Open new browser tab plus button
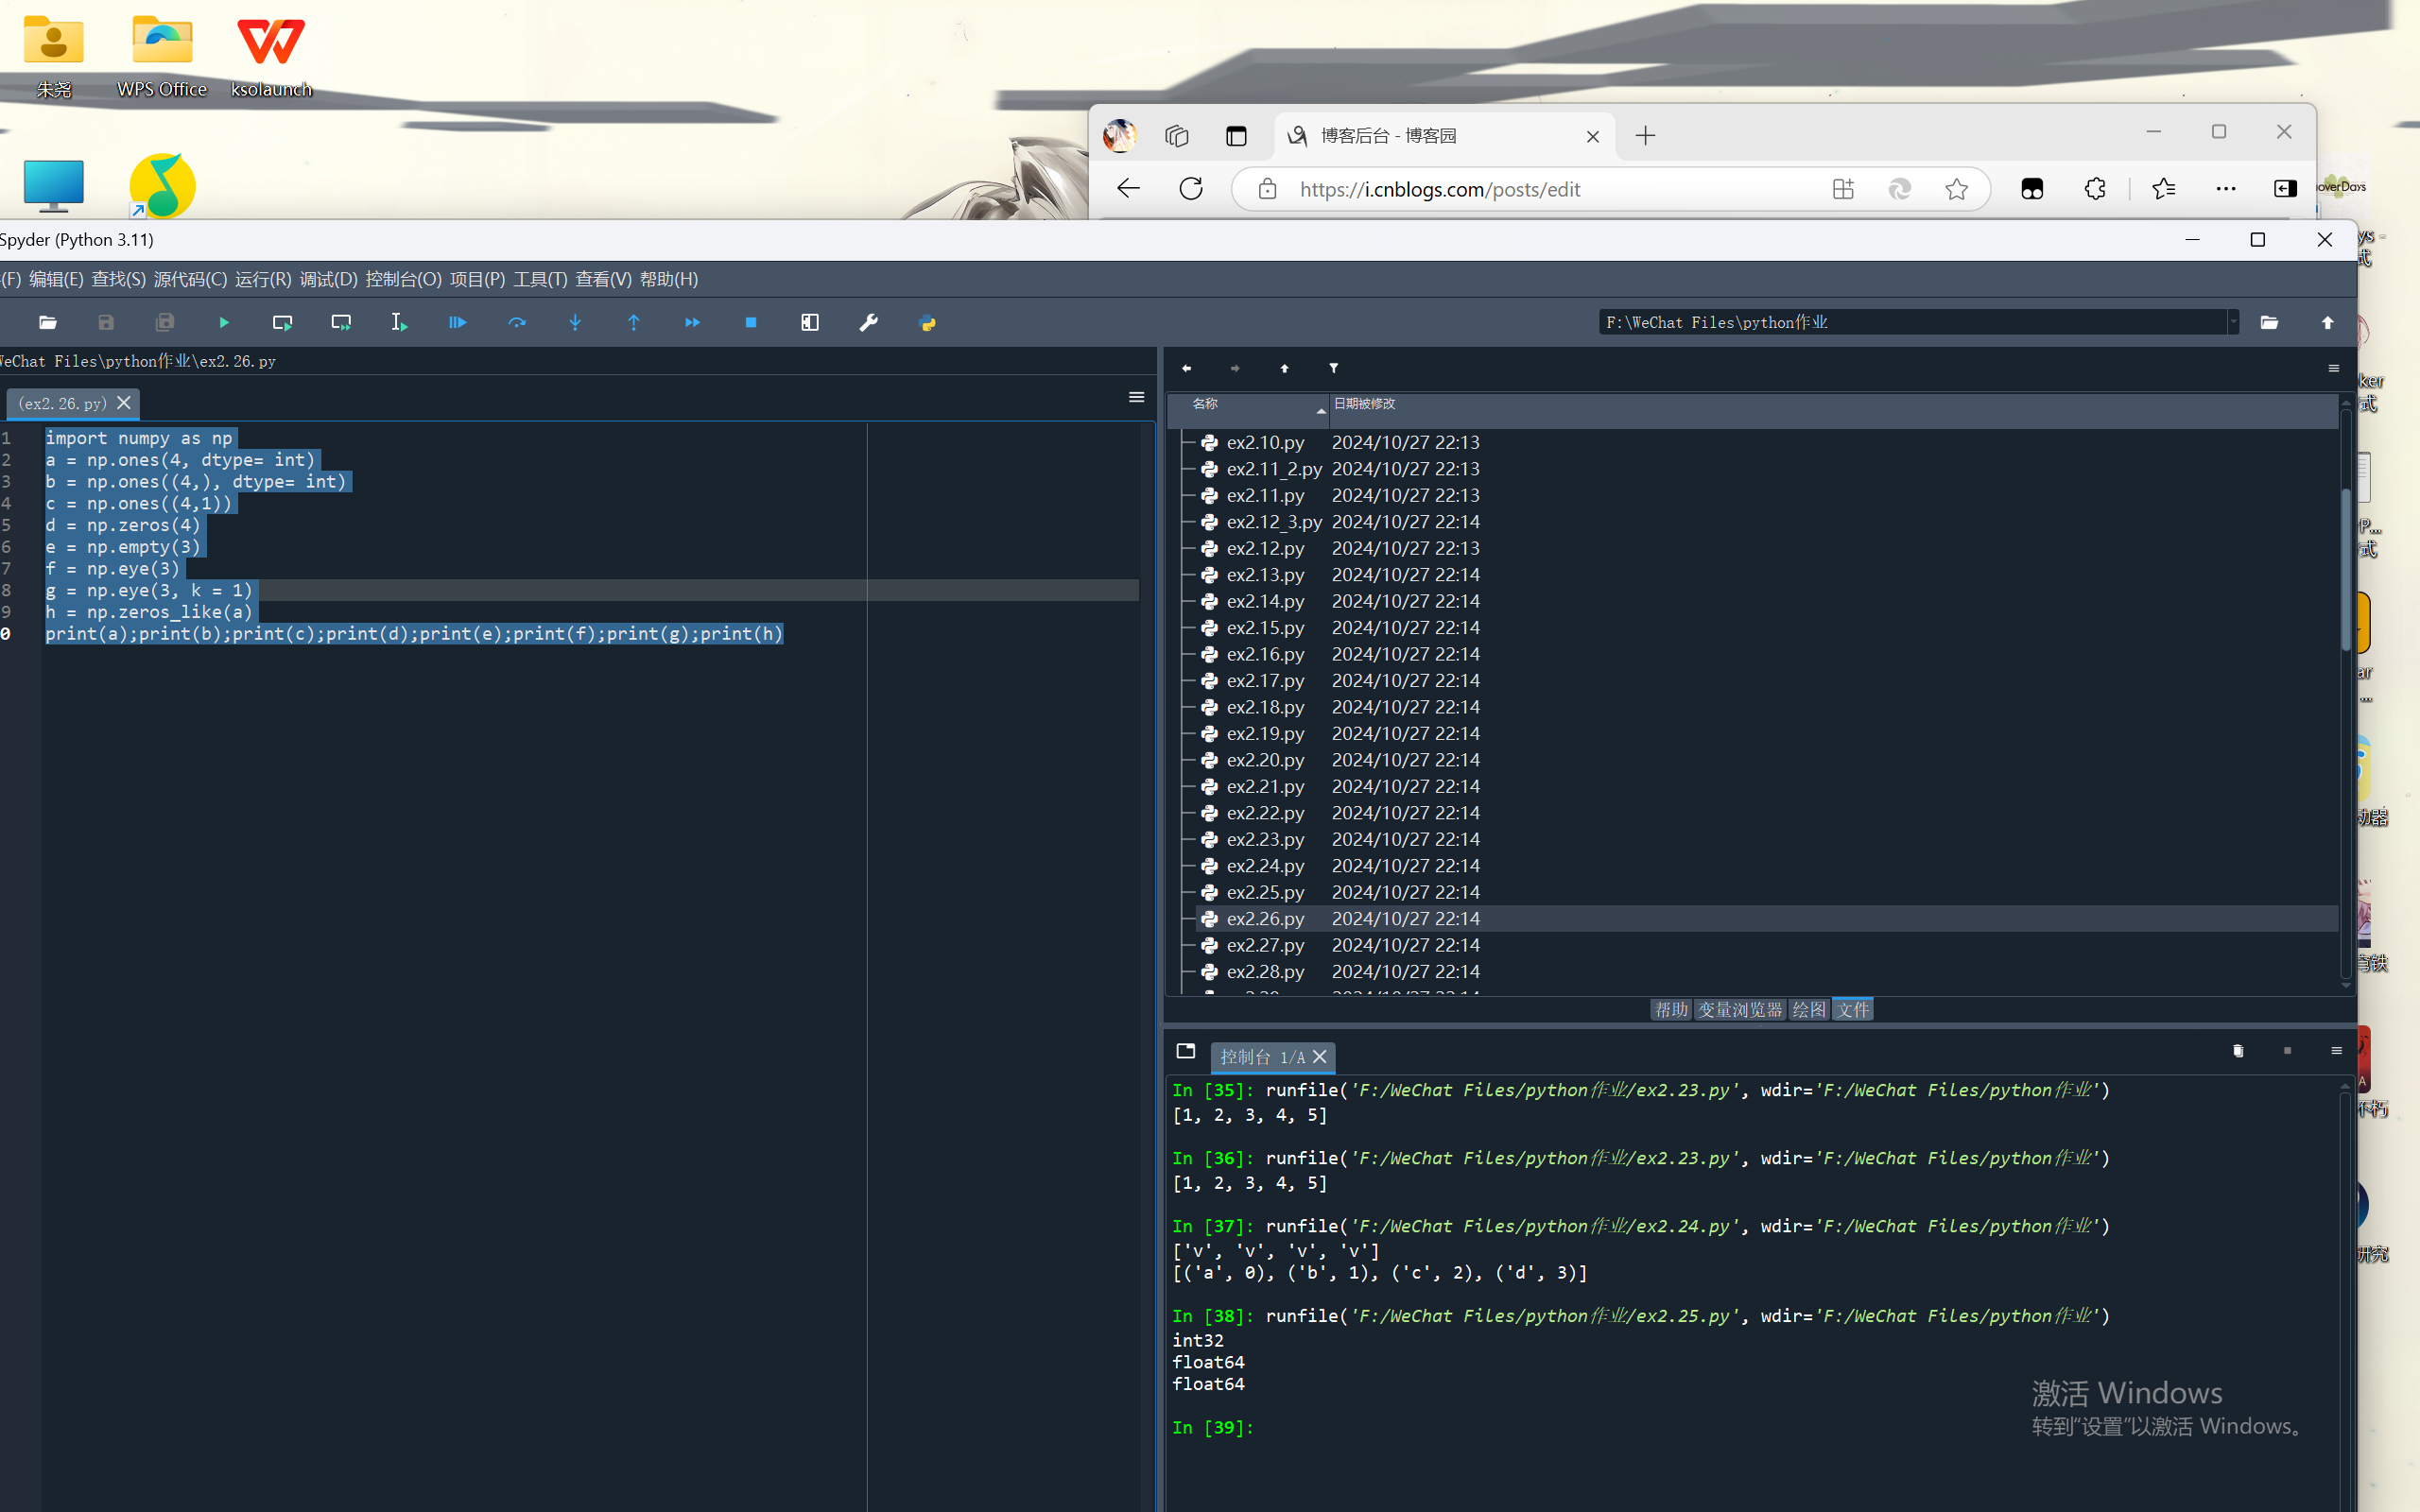The height and width of the screenshot is (1512, 2420). coord(1646,135)
